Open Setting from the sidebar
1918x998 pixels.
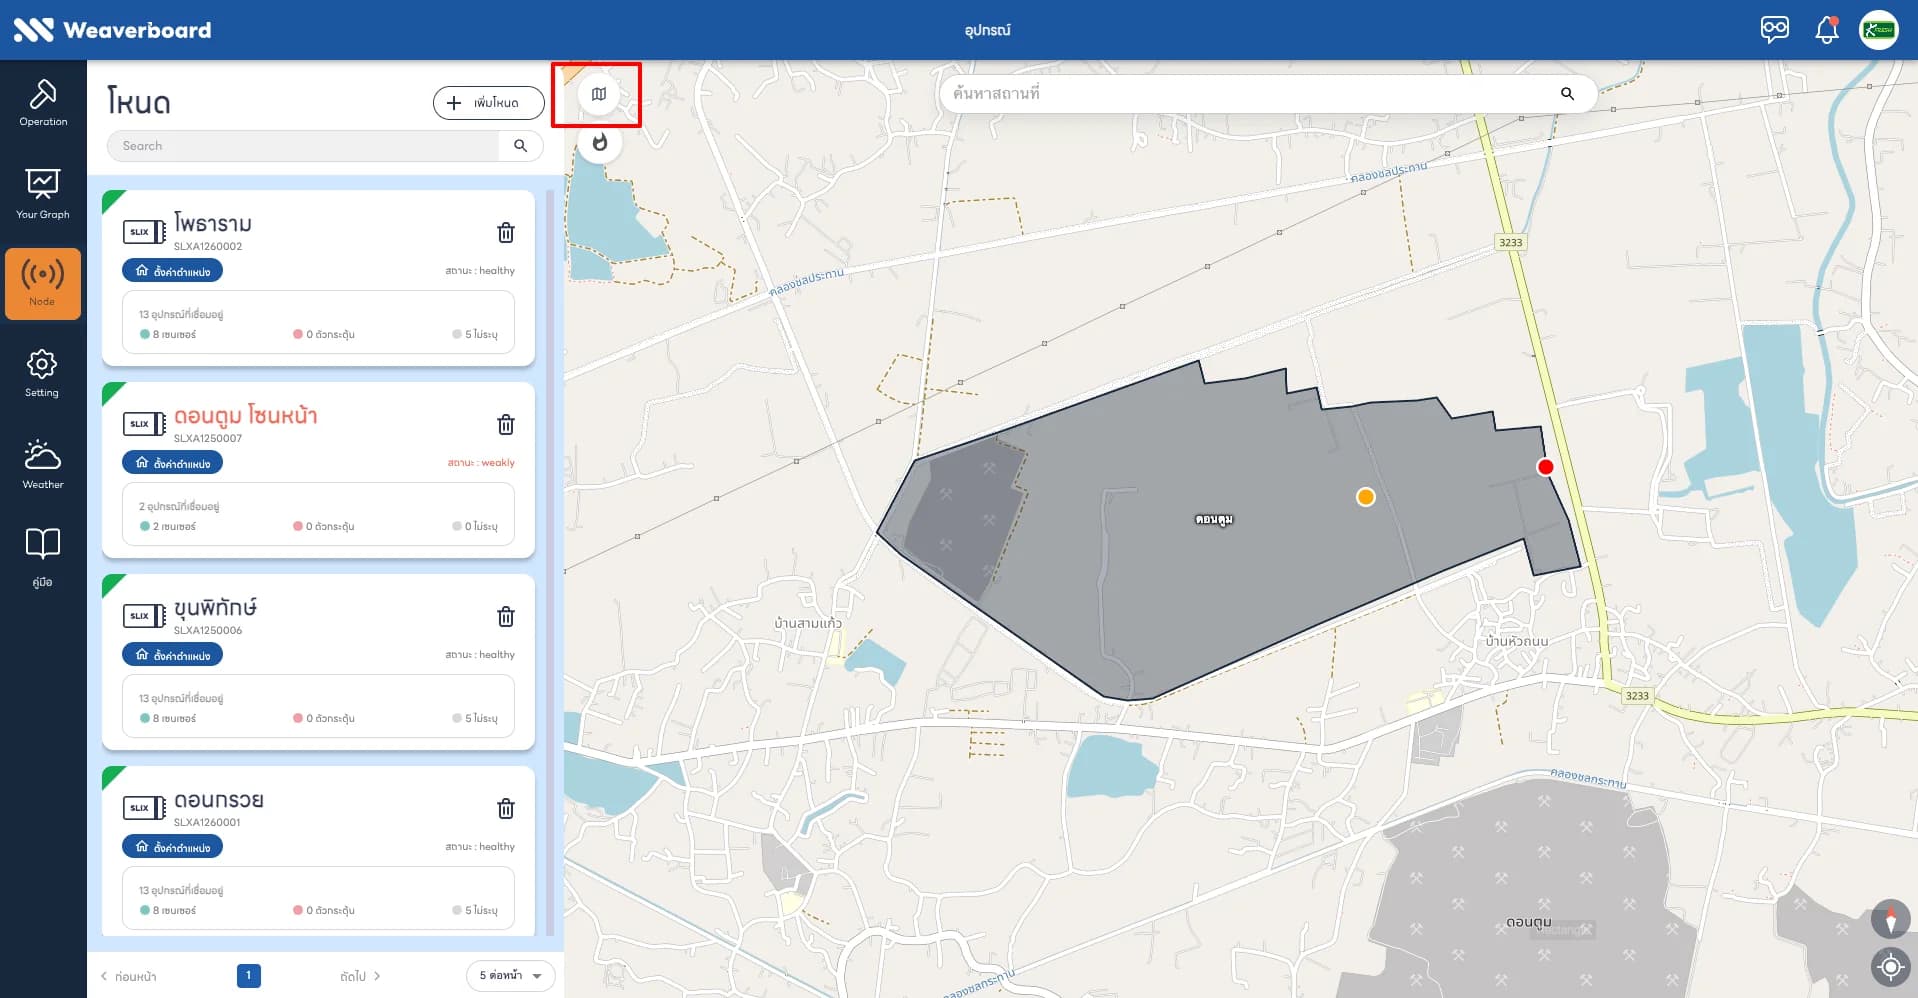pyautogui.click(x=43, y=373)
